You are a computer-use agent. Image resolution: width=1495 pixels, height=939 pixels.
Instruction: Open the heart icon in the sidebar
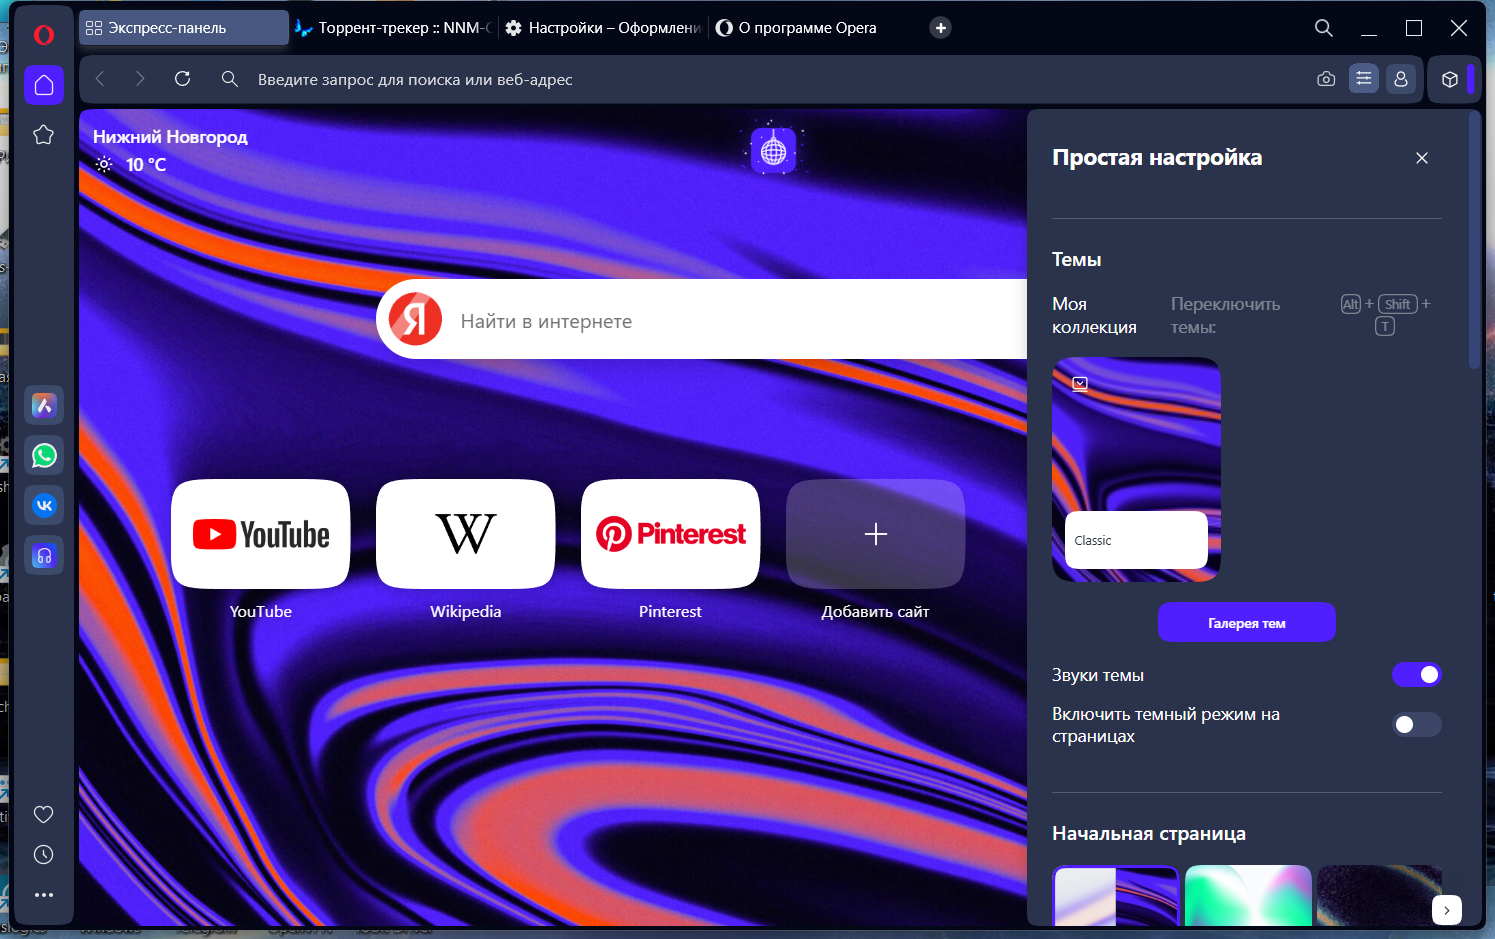tap(43, 815)
